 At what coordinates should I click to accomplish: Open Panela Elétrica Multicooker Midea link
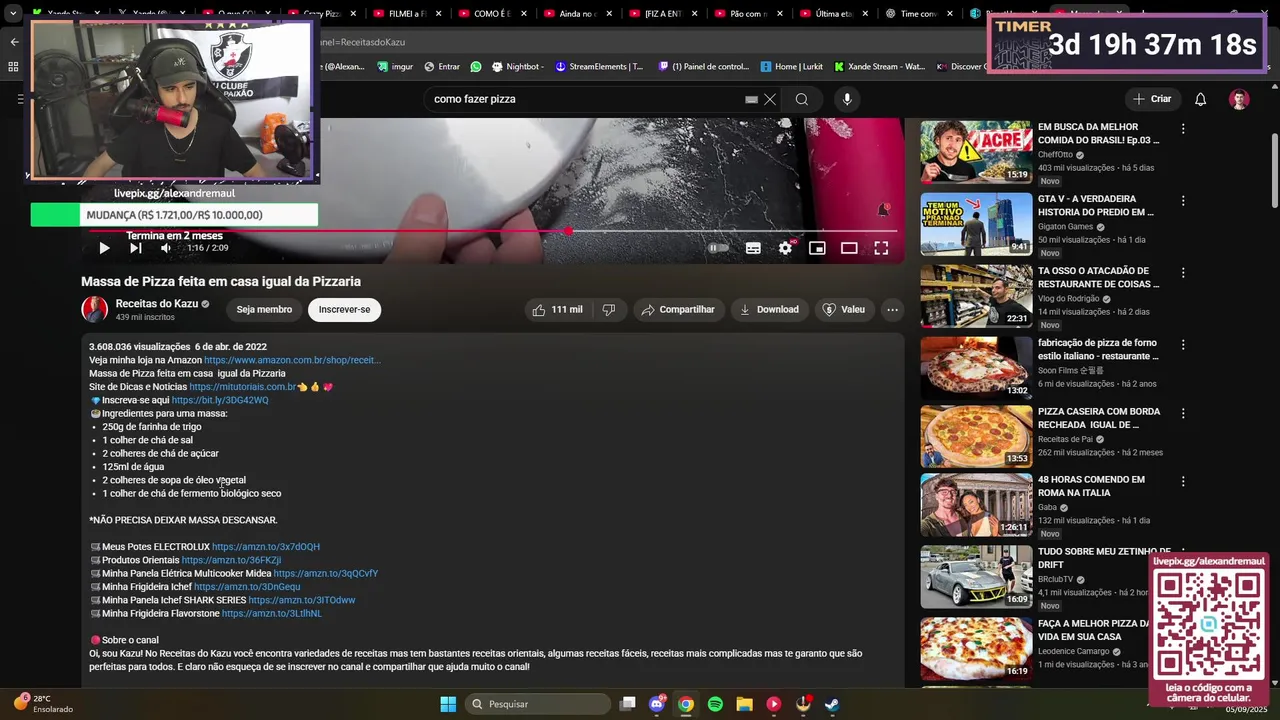(326, 574)
